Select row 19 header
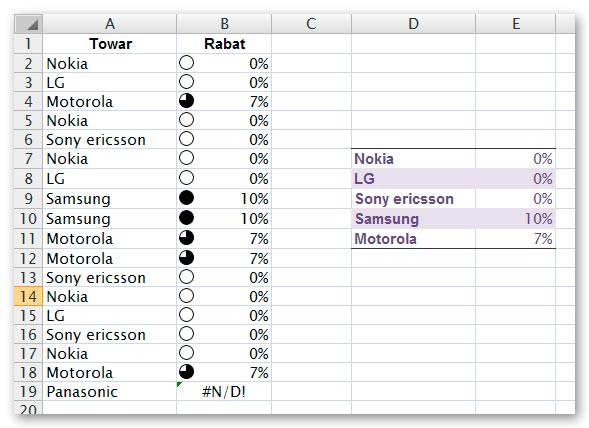Screen dimensions: 589x428 tap(29, 392)
